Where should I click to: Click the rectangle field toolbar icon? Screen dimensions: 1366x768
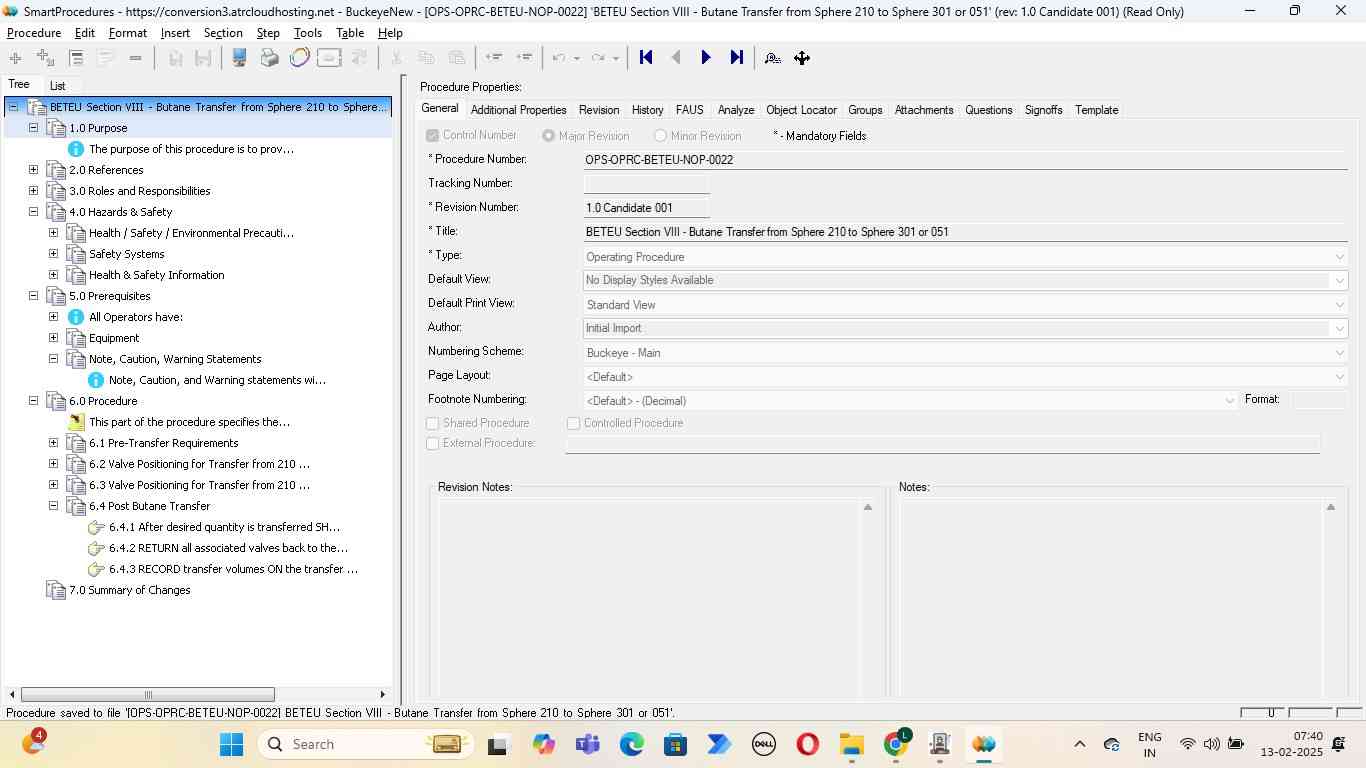(329, 58)
